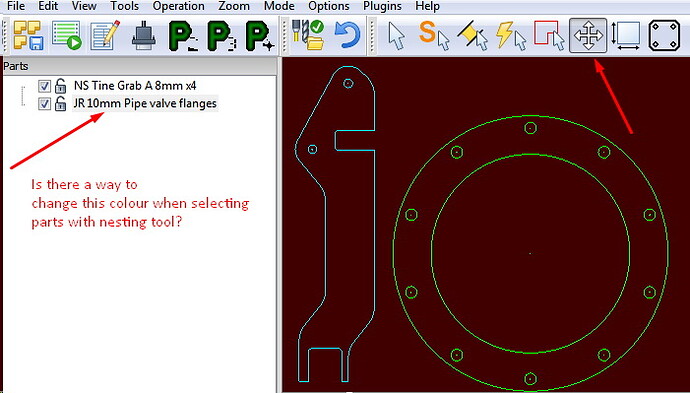Uncheck the NS Tine Grab A checkbox
Viewport: 690px width, 393px height.
tap(44, 86)
